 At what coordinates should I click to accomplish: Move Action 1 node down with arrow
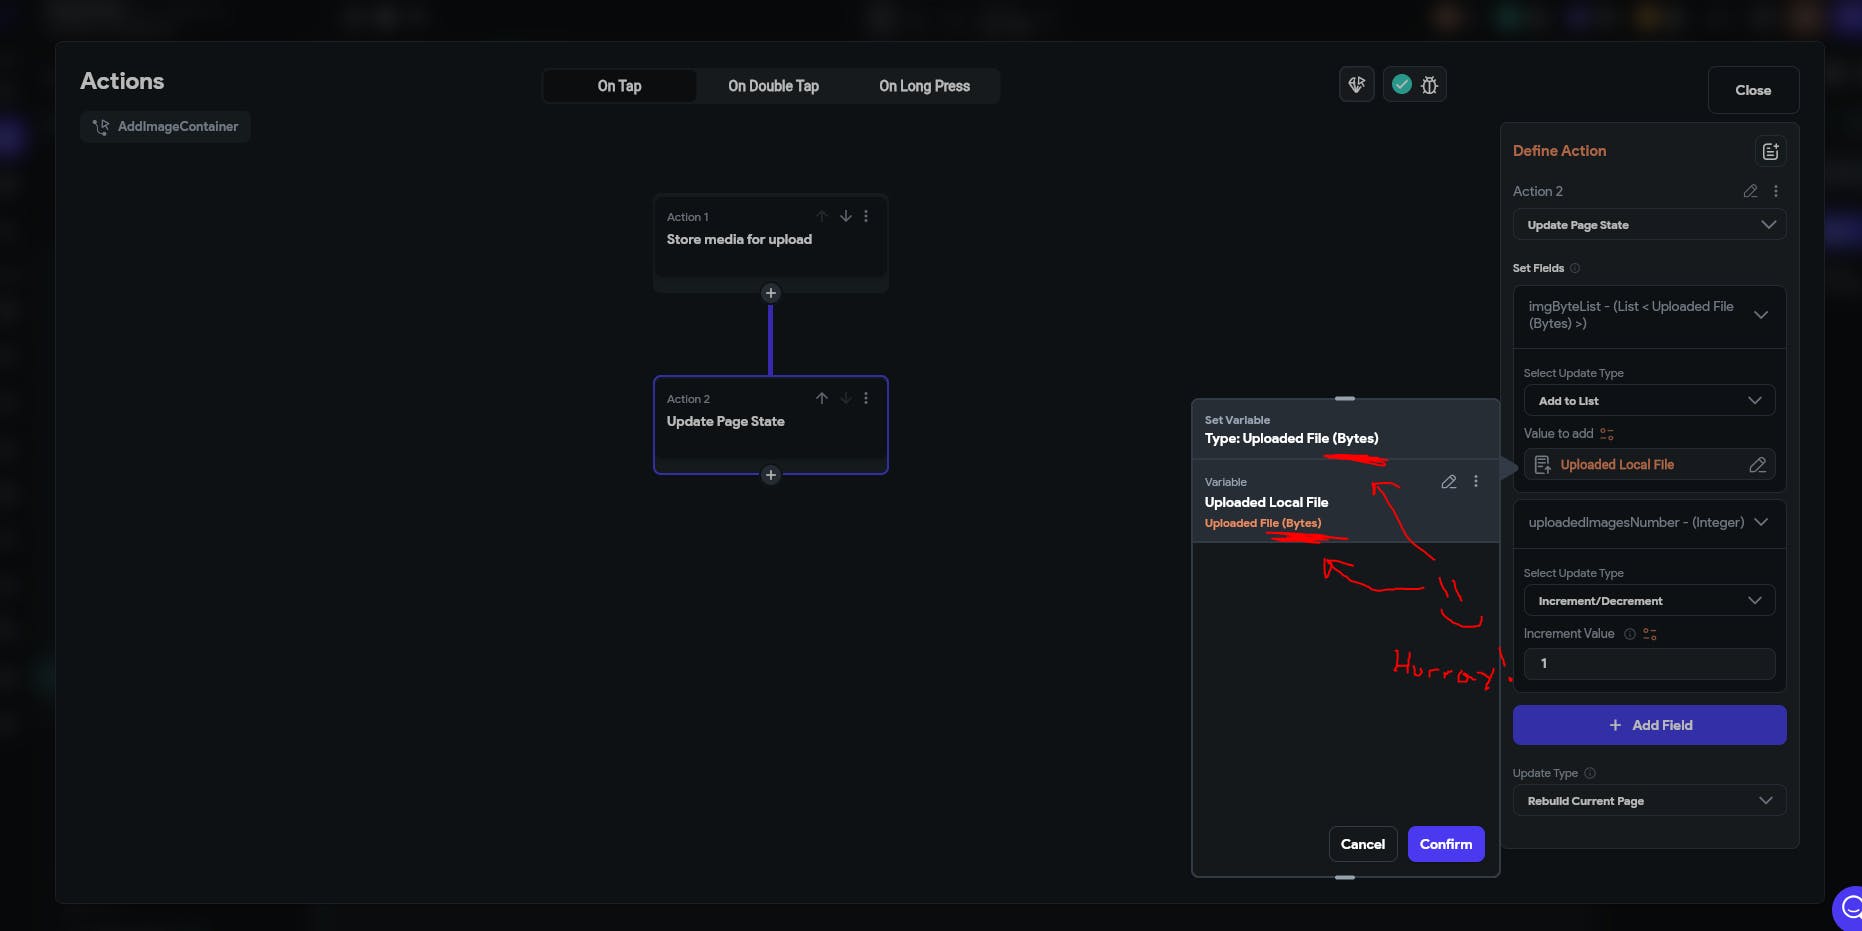coord(846,216)
